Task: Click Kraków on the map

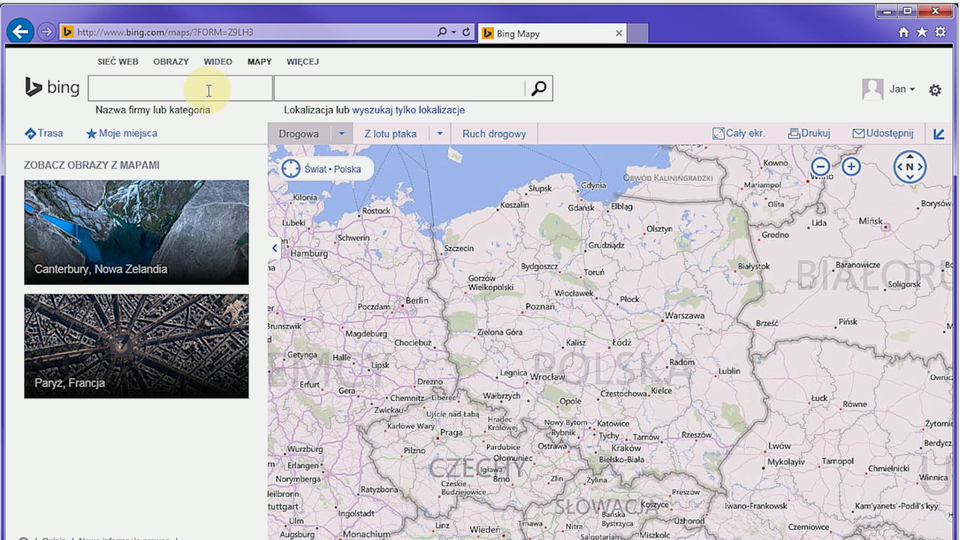Action: [x=626, y=448]
